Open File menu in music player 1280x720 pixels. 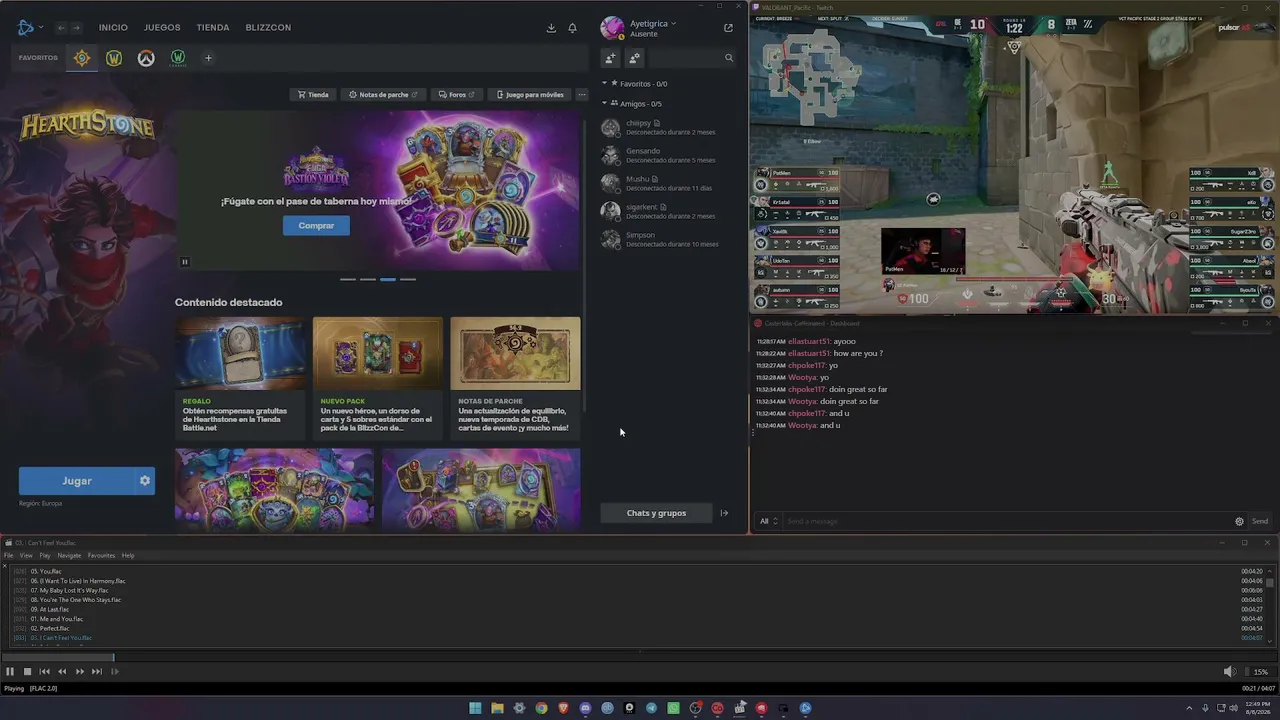9,556
